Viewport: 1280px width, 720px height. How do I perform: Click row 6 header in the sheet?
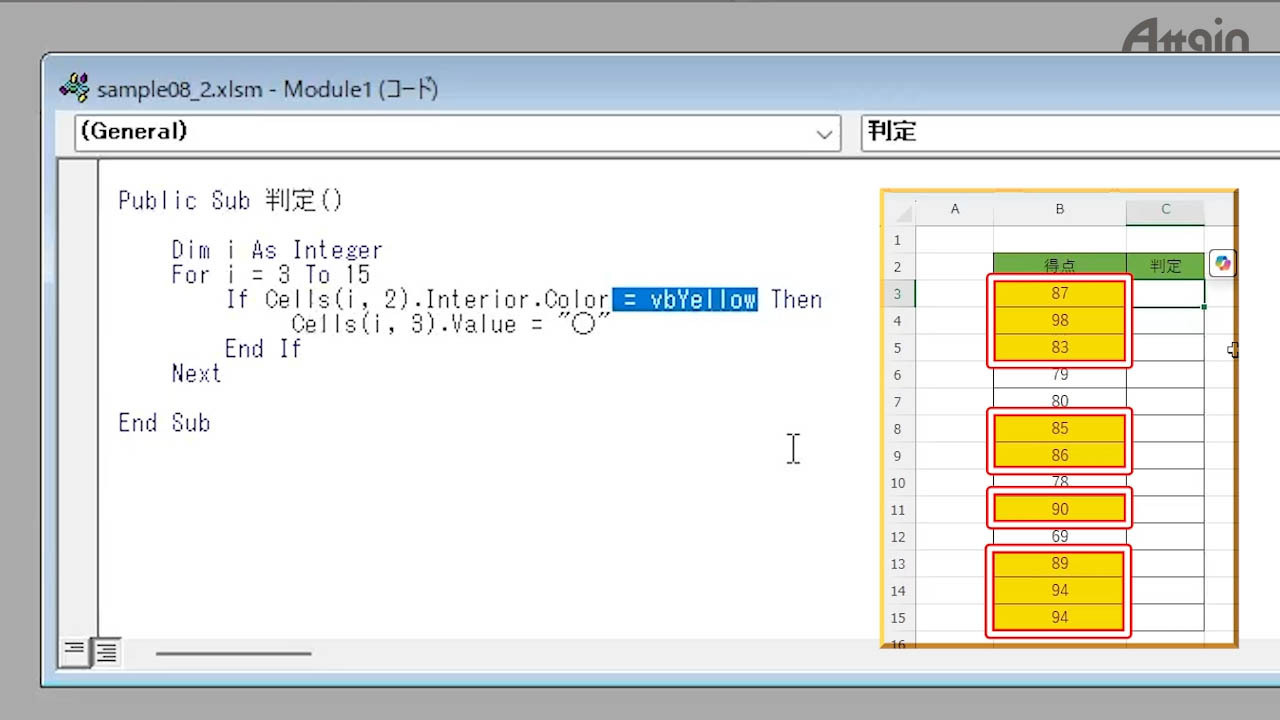tap(898, 375)
